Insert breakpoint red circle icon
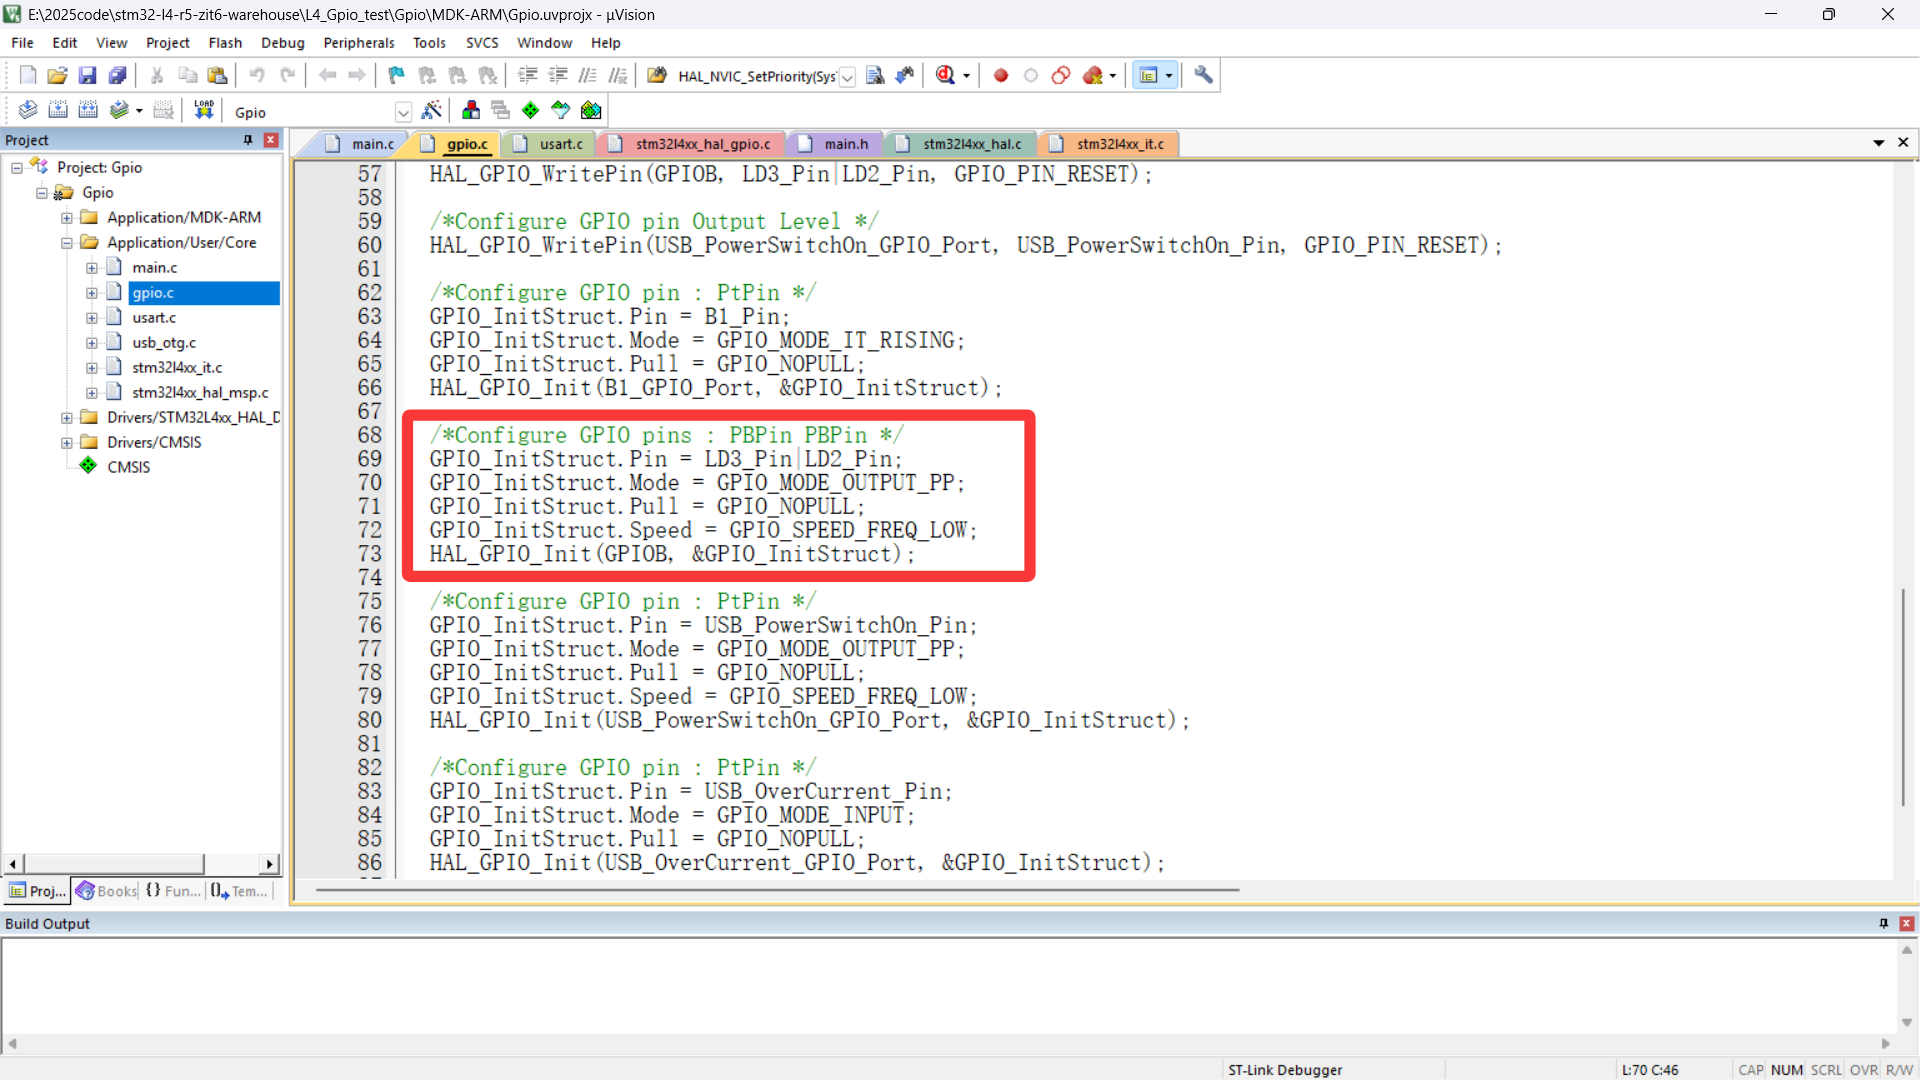Viewport: 1920px width, 1080px height. tap(1000, 75)
